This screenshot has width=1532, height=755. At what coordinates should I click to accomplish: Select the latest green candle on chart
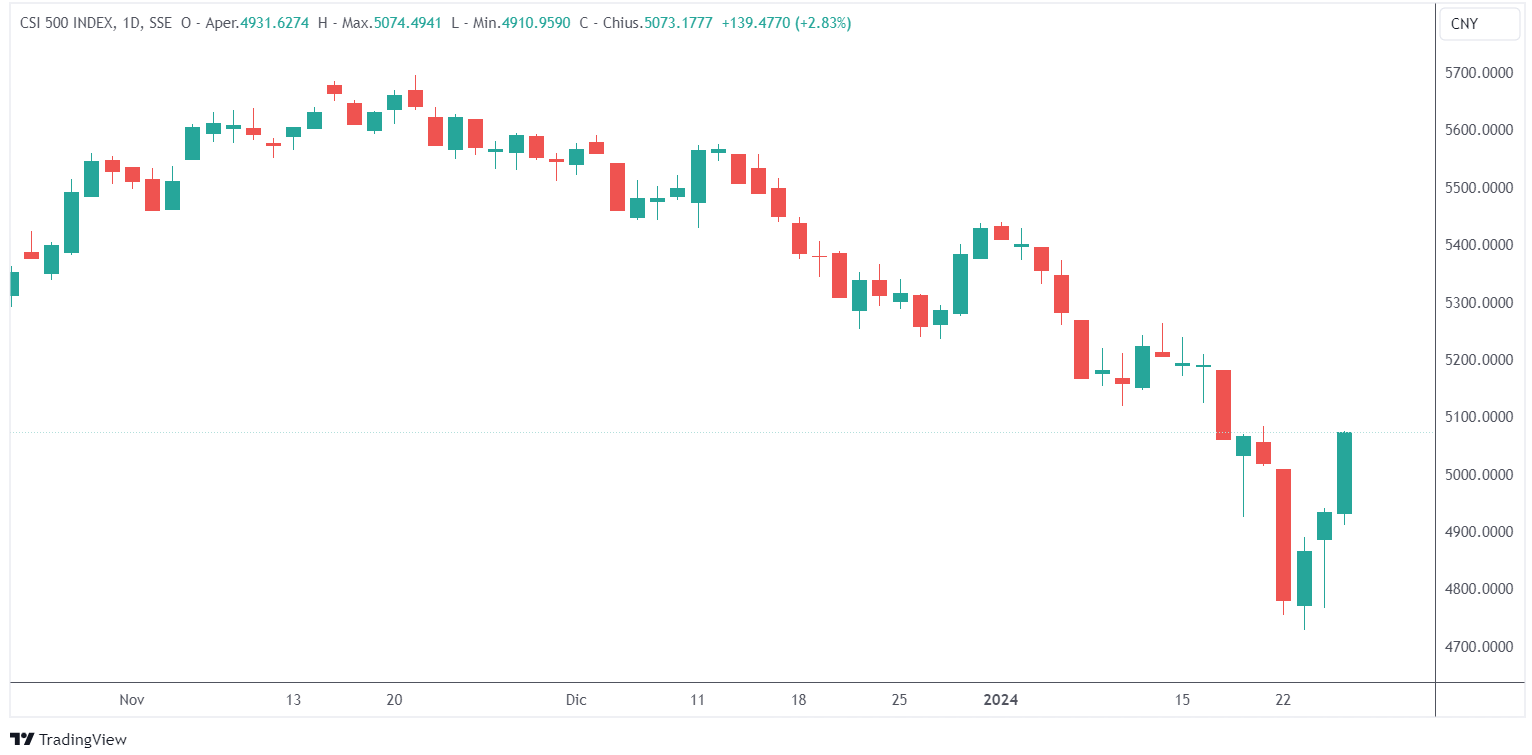[1344, 473]
